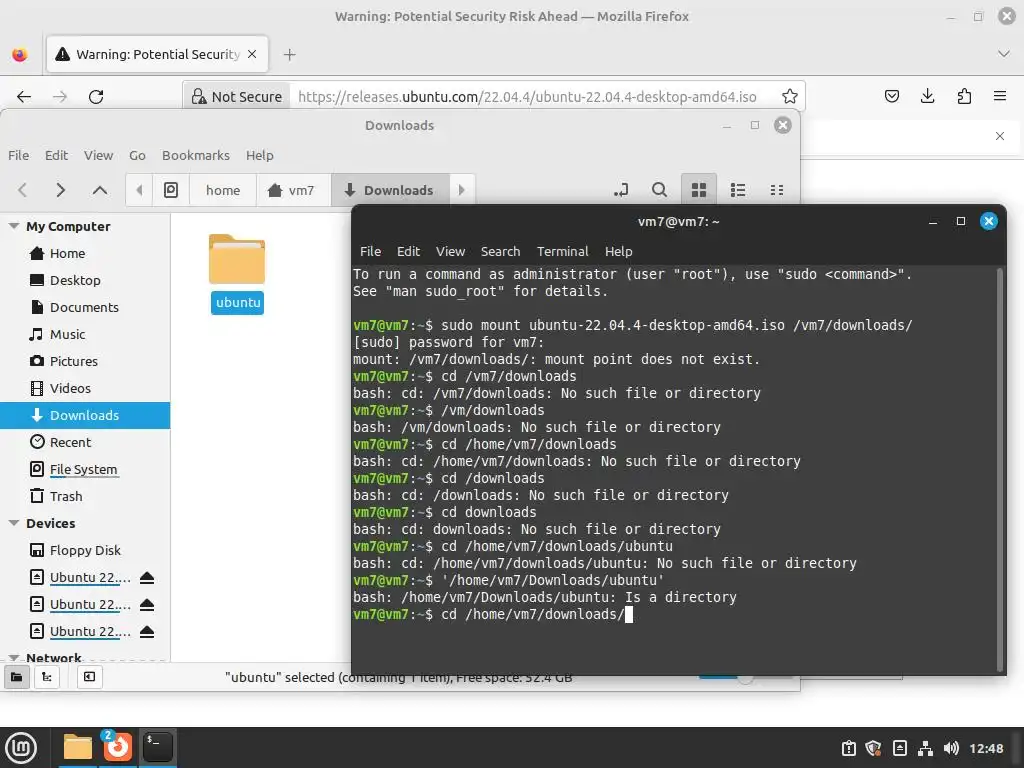
Task: Reload the Firefox page
Action: pyautogui.click(x=96, y=97)
